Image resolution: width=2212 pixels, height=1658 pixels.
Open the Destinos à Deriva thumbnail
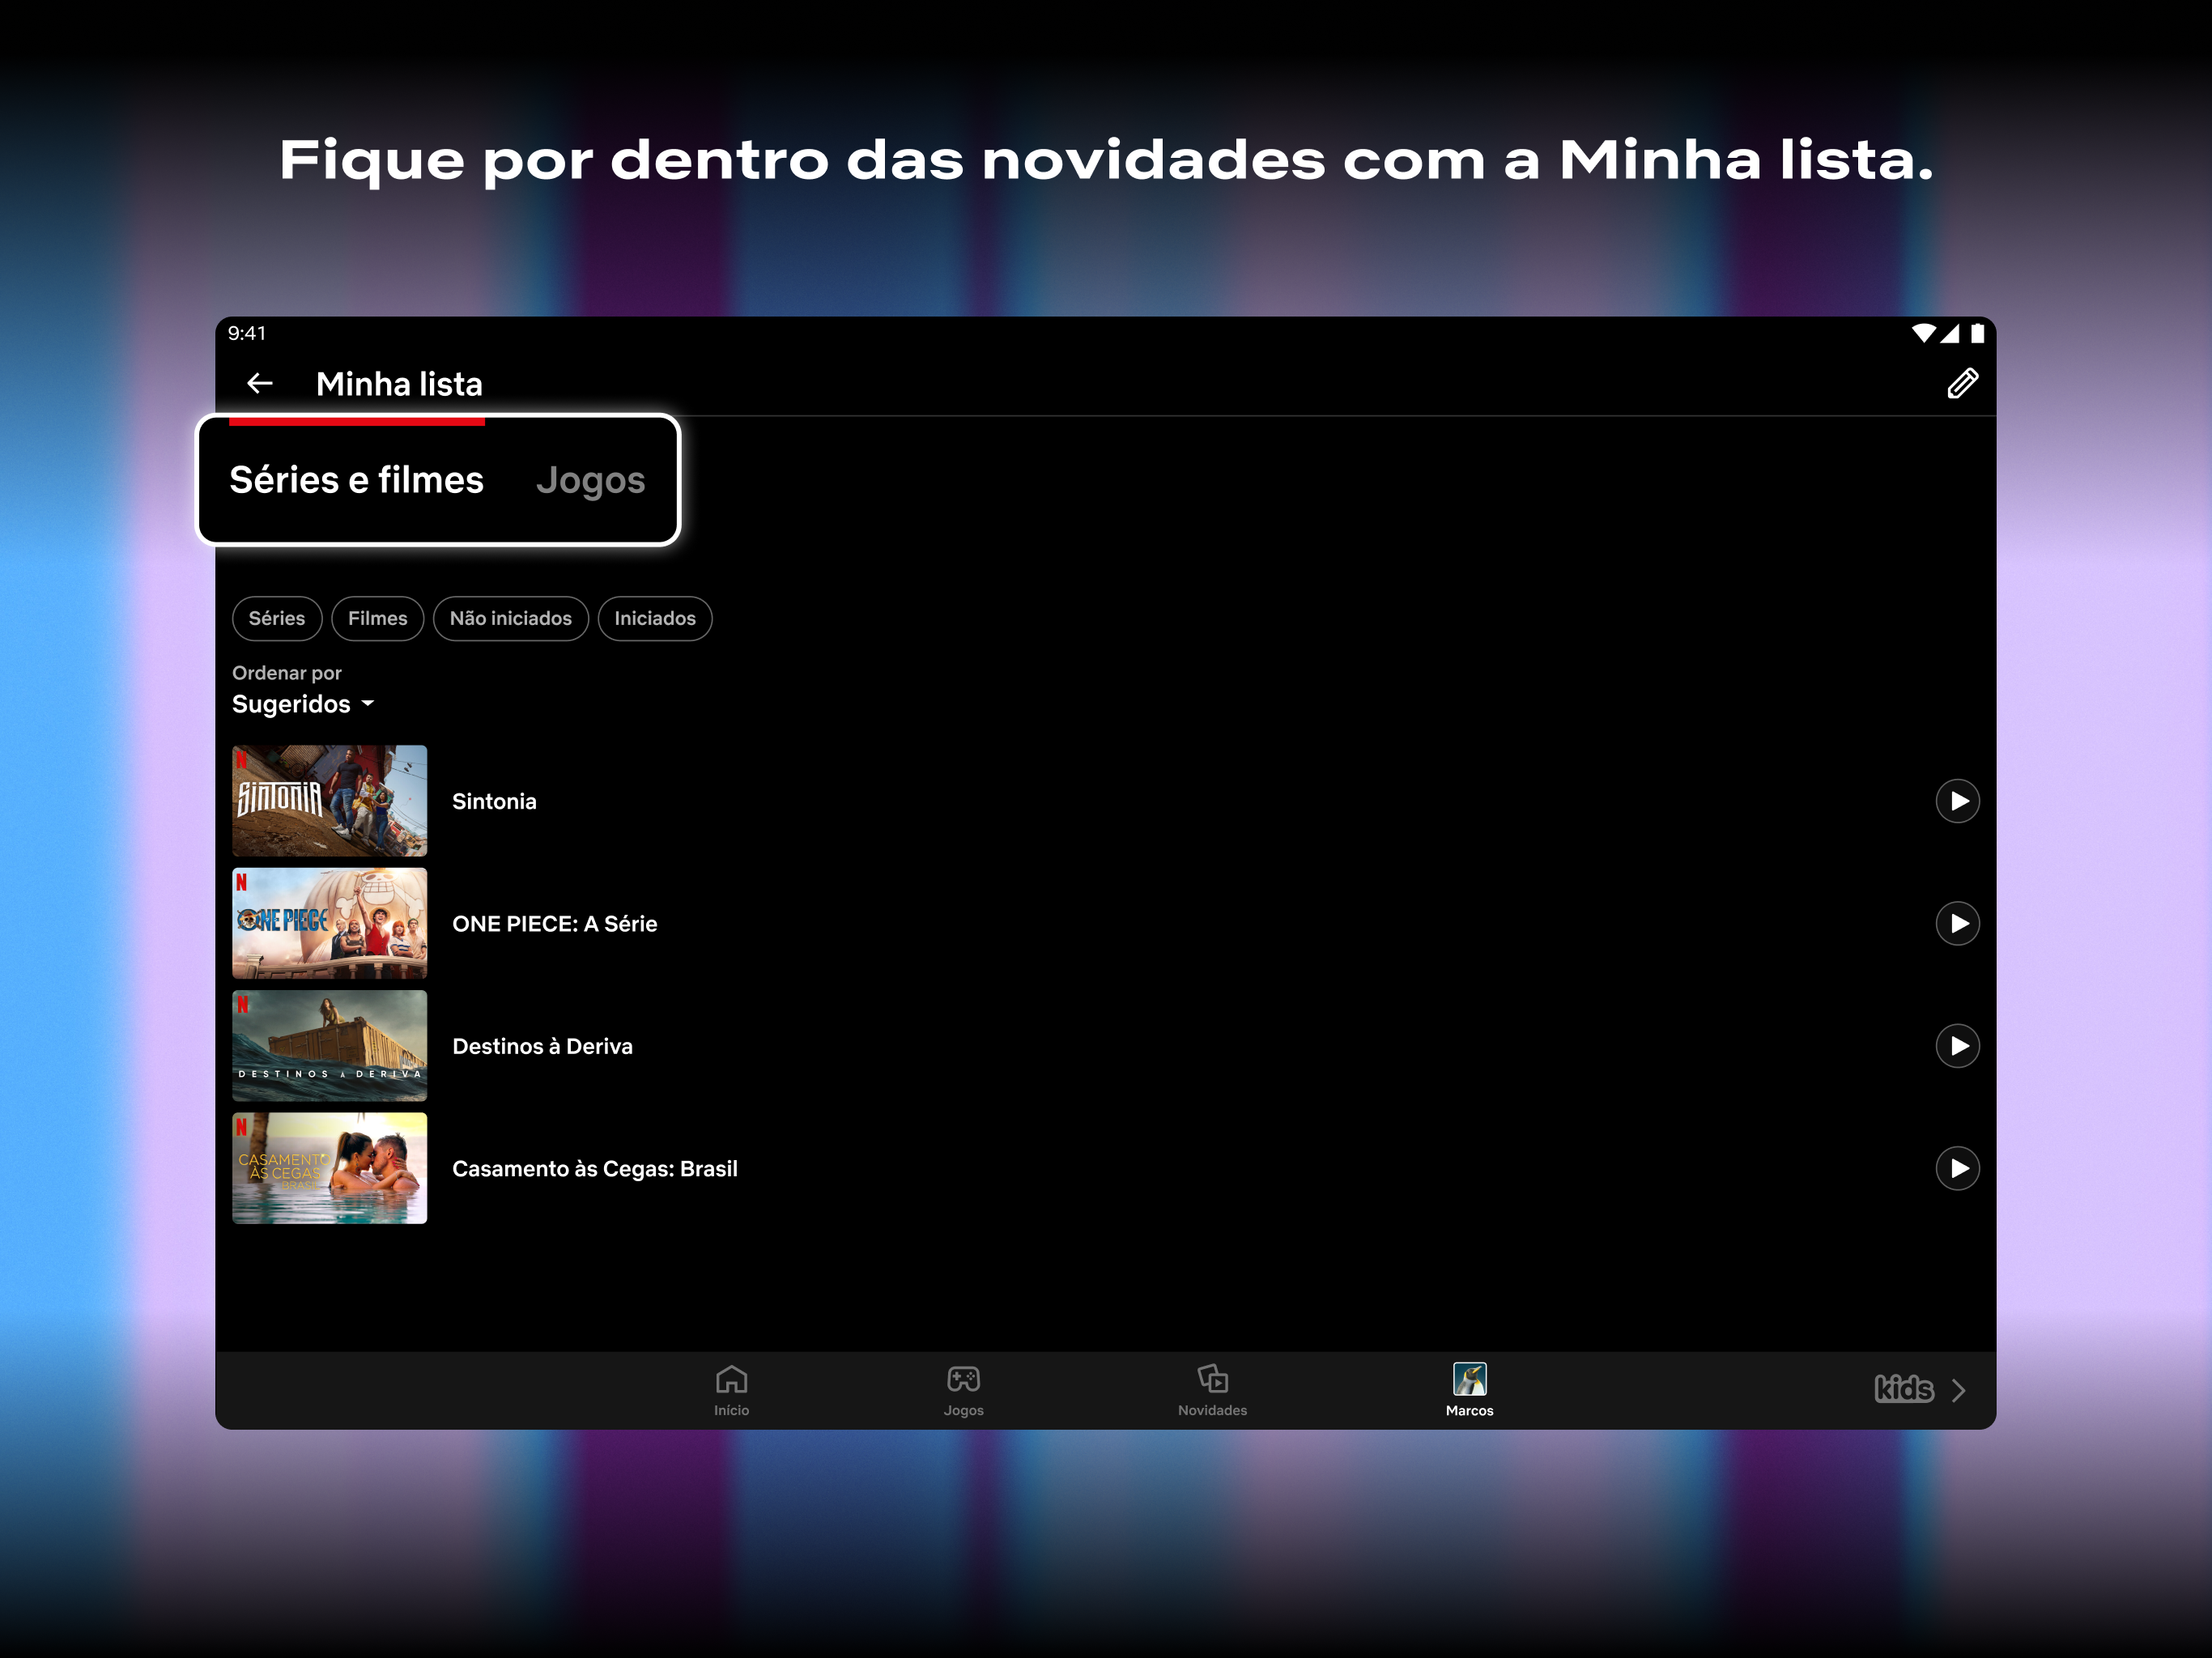329,1045
